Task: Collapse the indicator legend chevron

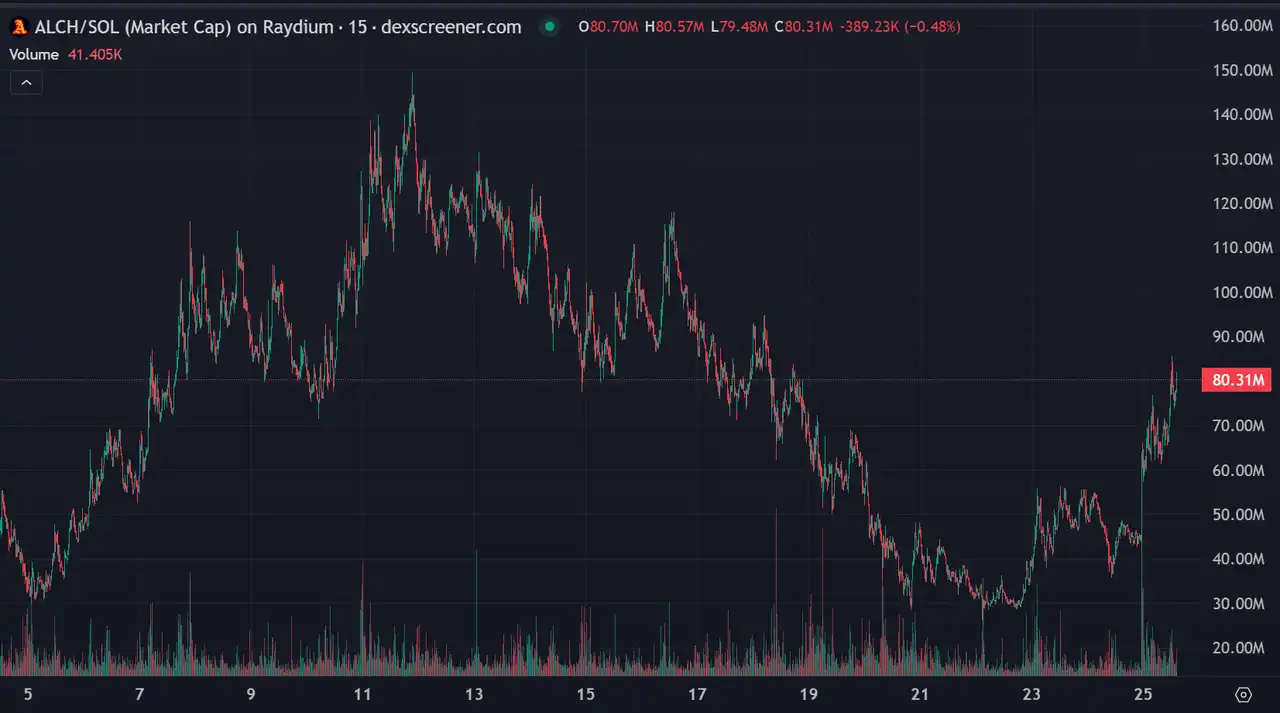Action: click(x=26, y=83)
